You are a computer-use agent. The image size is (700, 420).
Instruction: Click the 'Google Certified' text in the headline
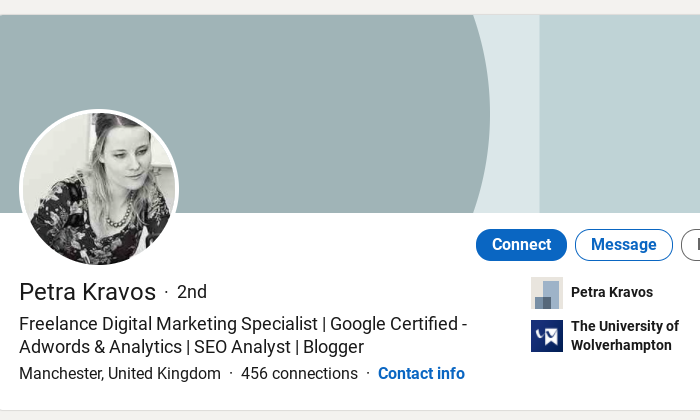394,324
